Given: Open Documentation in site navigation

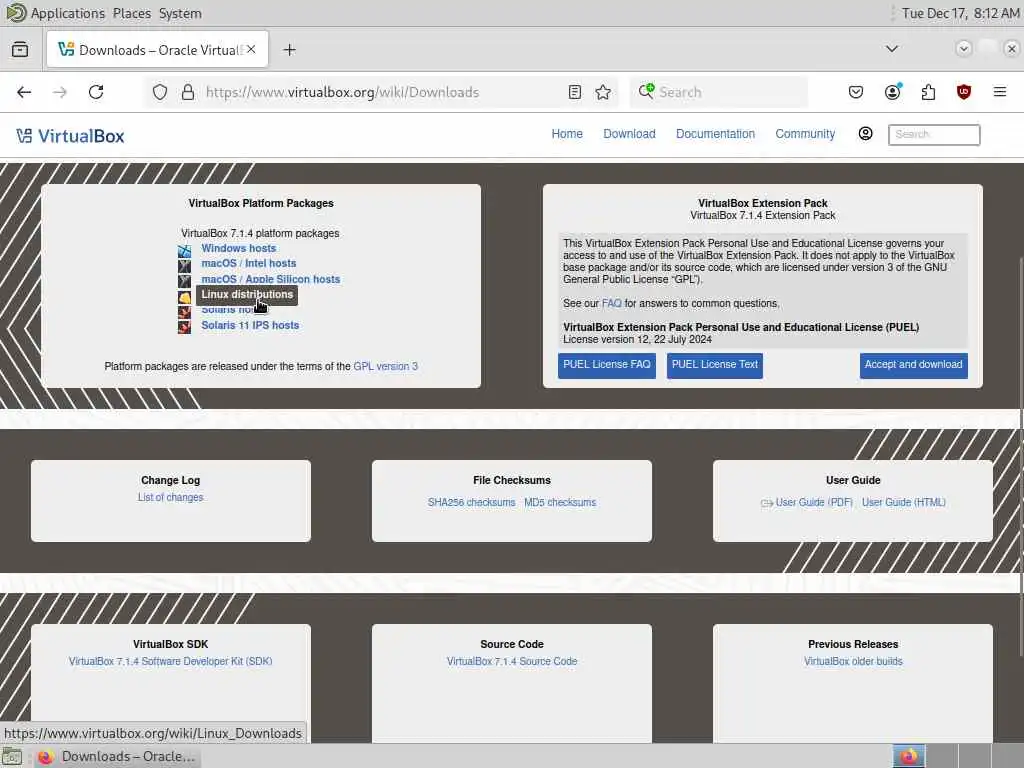Looking at the screenshot, I should 715,134.
